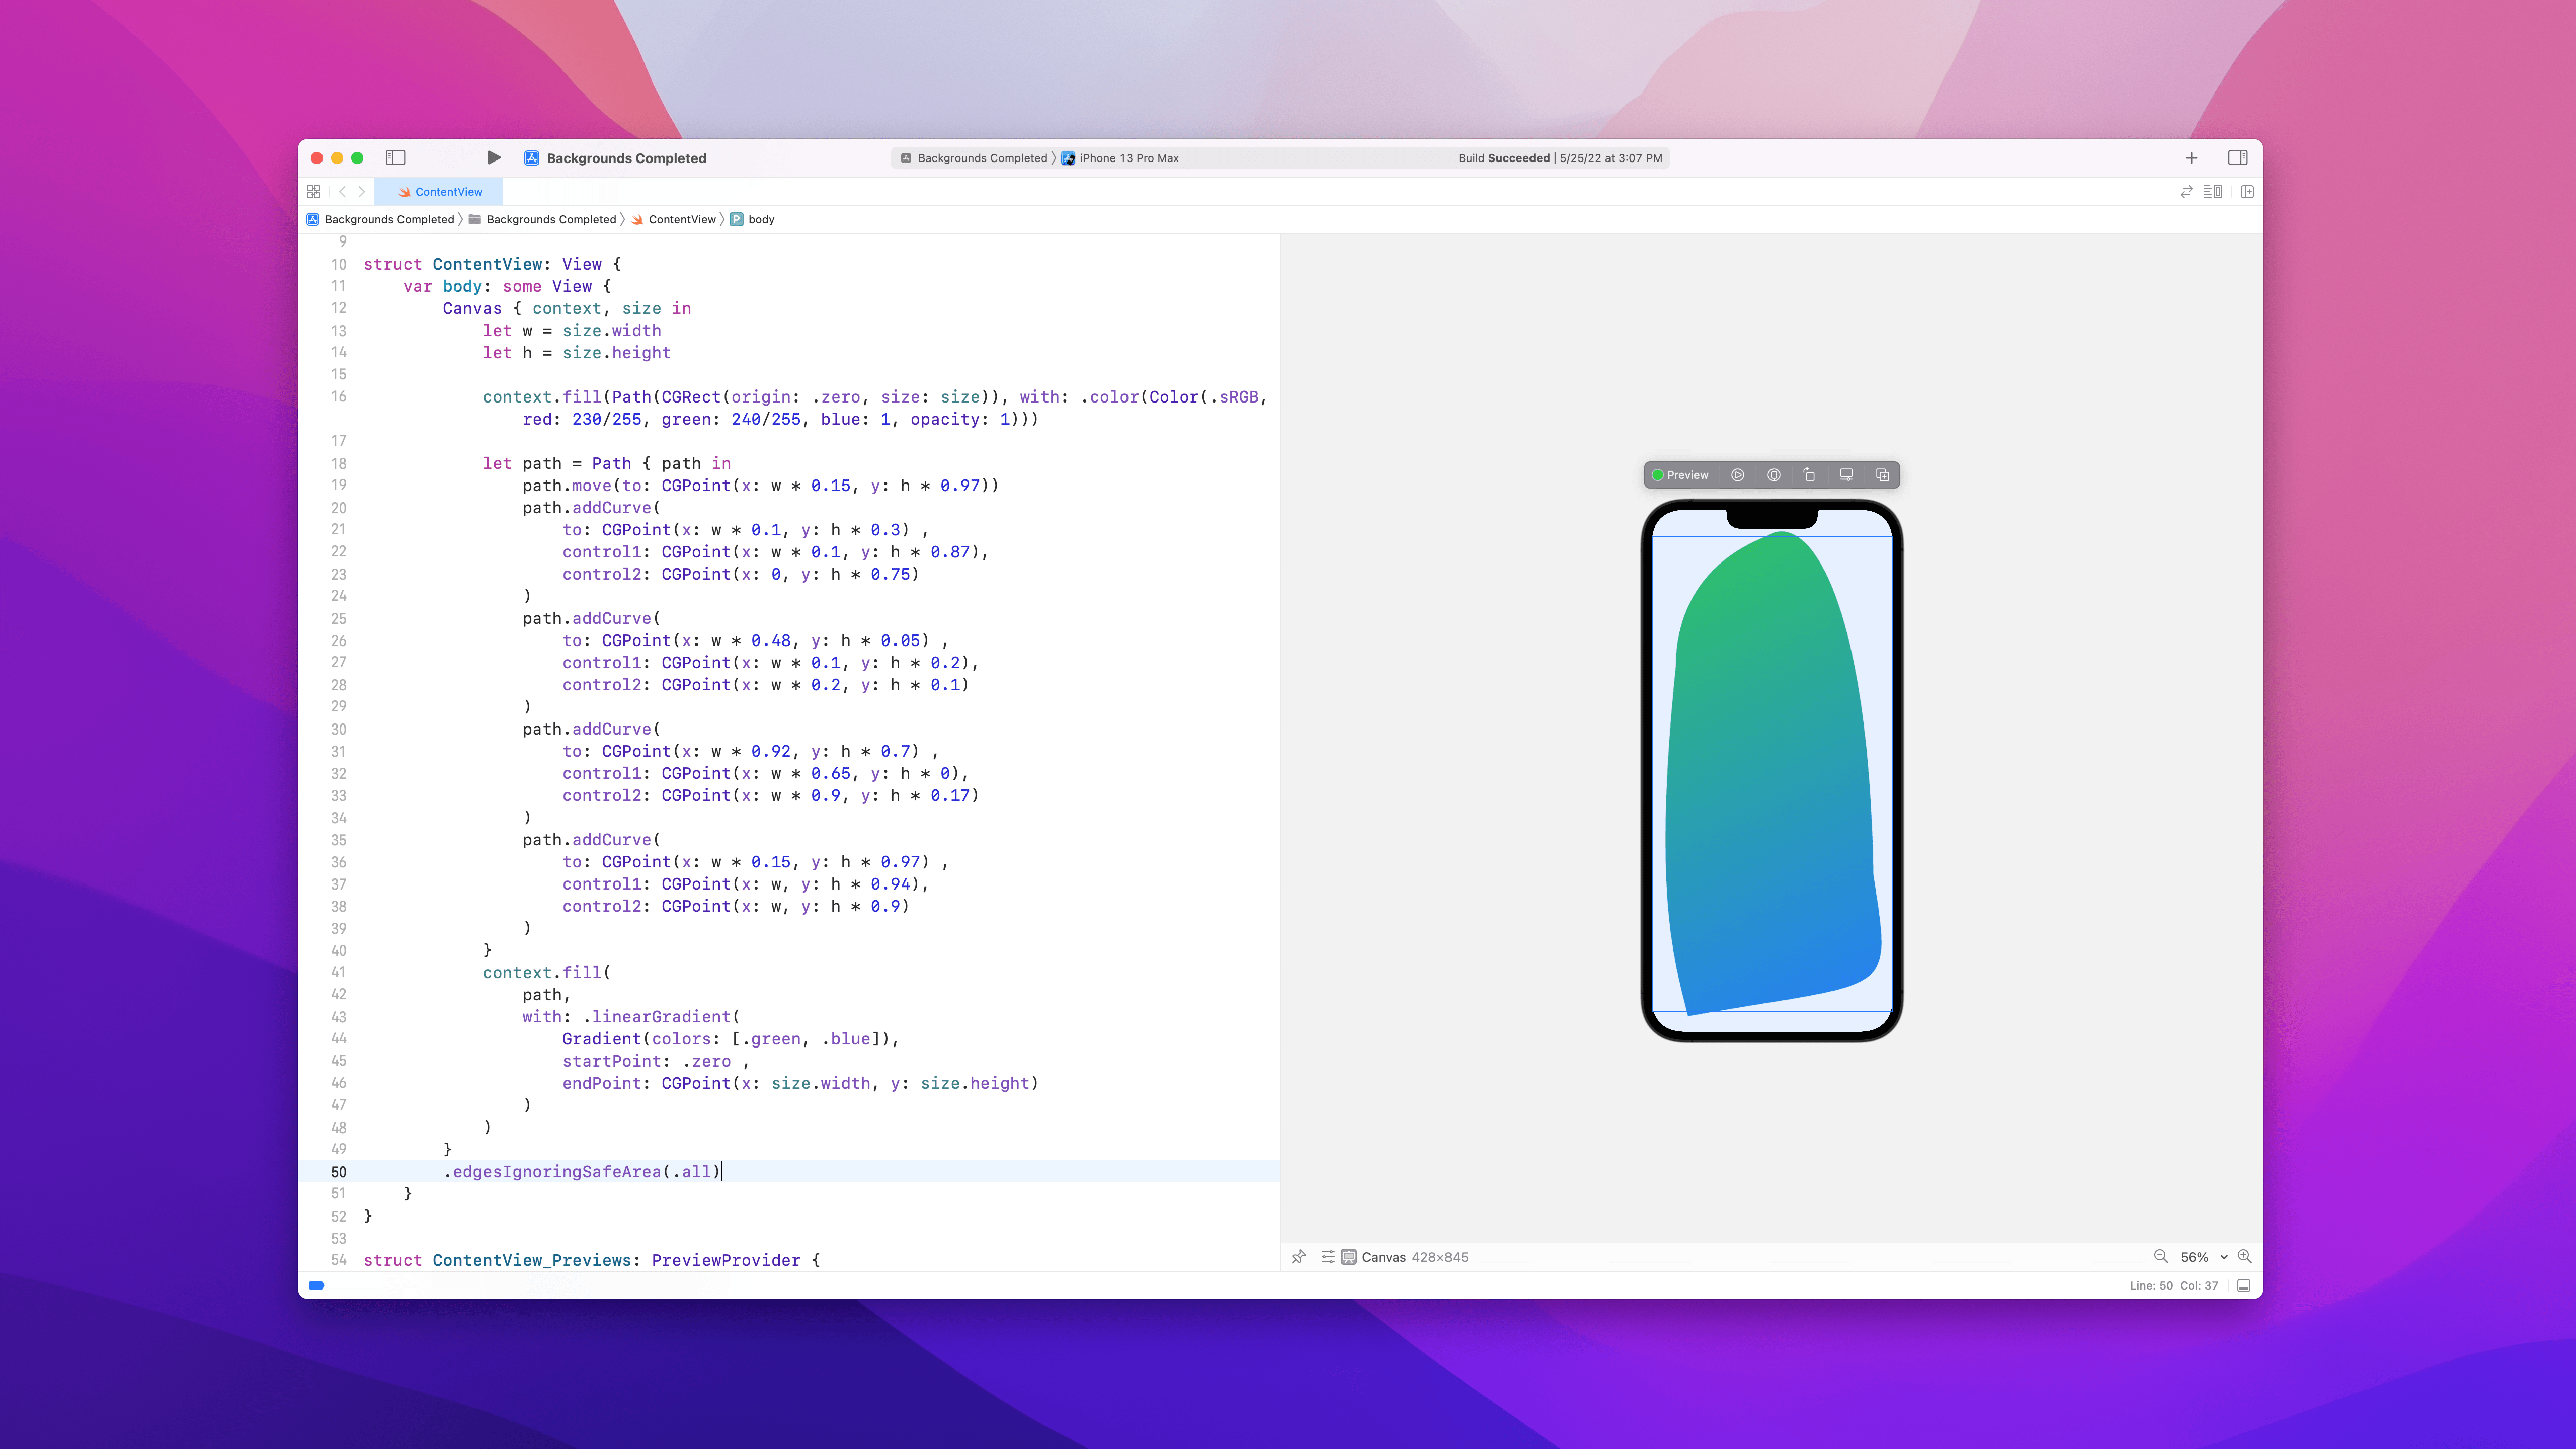Click the body breadcrumb item
Viewport: 2576px width, 1449px height.
point(760,220)
